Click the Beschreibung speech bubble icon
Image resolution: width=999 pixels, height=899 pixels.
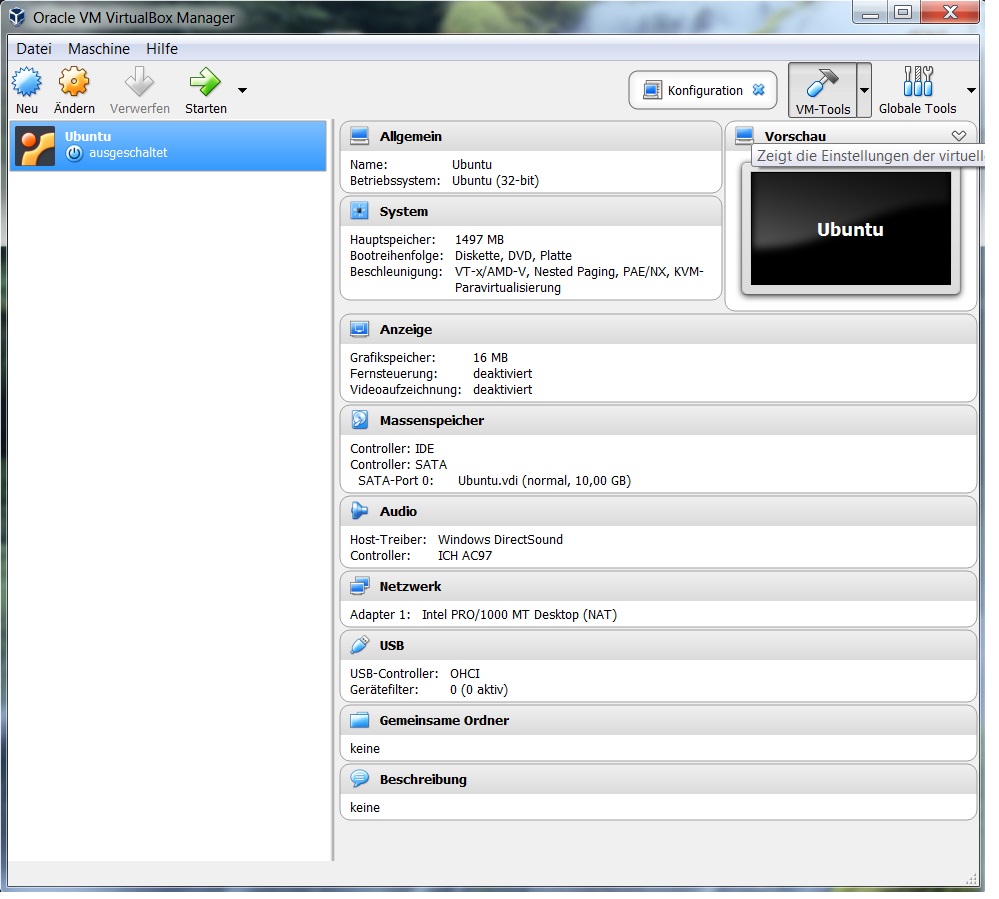[x=359, y=779]
